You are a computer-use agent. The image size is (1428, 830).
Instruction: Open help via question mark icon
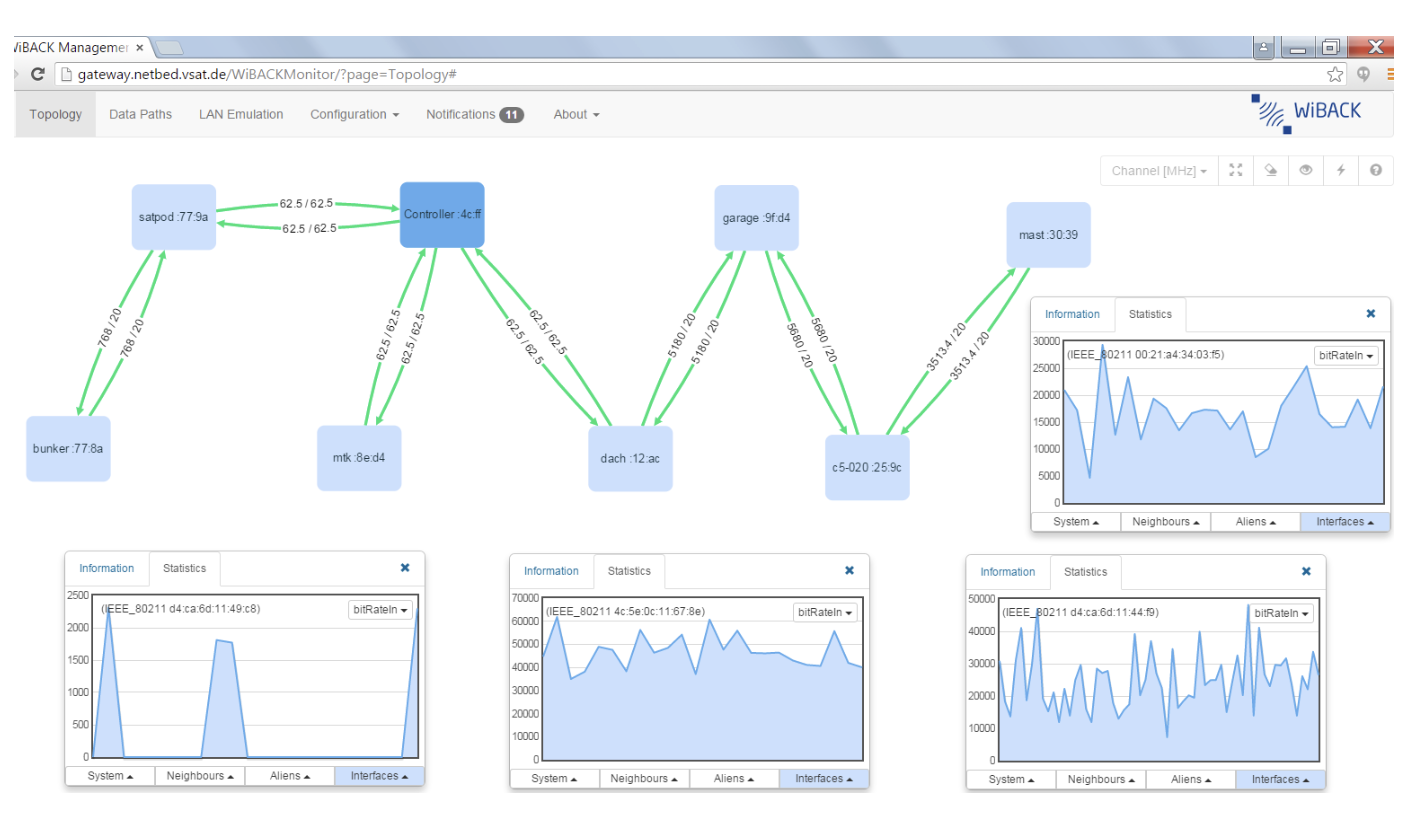tap(1376, 171)
